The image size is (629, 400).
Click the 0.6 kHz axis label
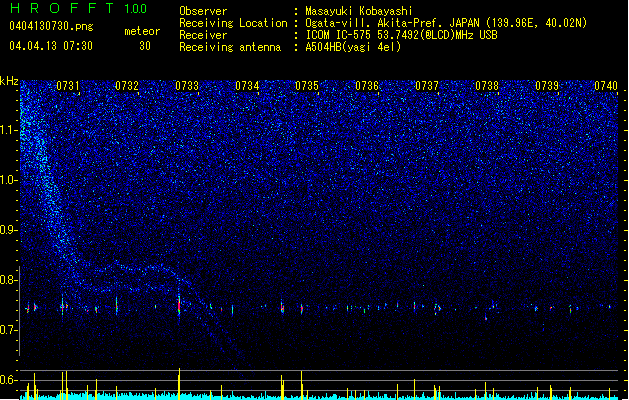coord(9,380)
